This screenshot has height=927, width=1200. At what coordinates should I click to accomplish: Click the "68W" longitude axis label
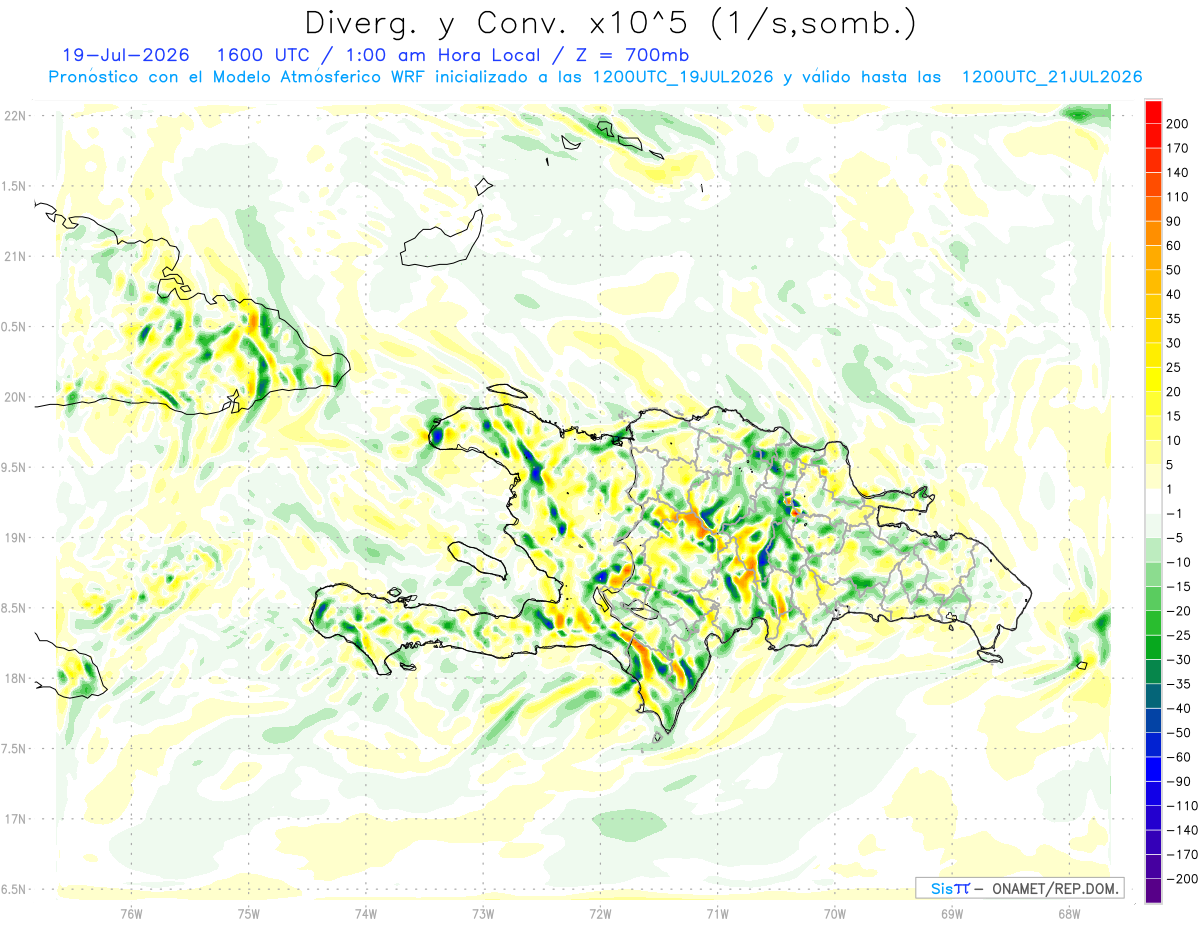point(1069,913)
